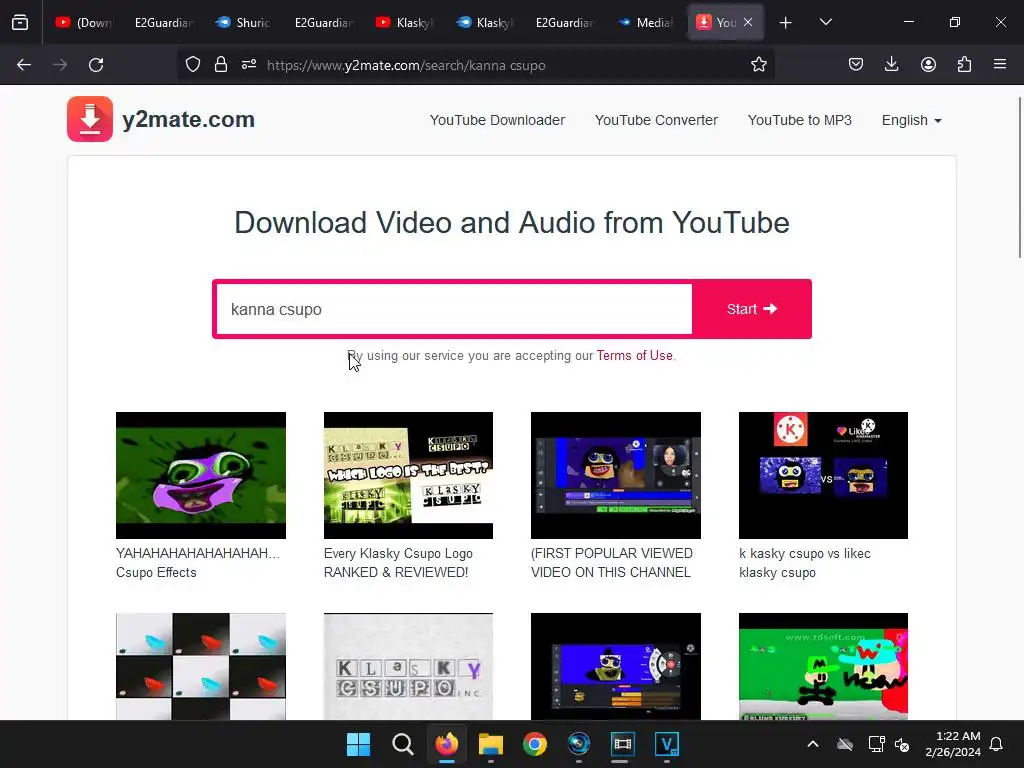Open YouTube to MP3 nav link
Screen dimensions: 1024x768
[799, 120]
